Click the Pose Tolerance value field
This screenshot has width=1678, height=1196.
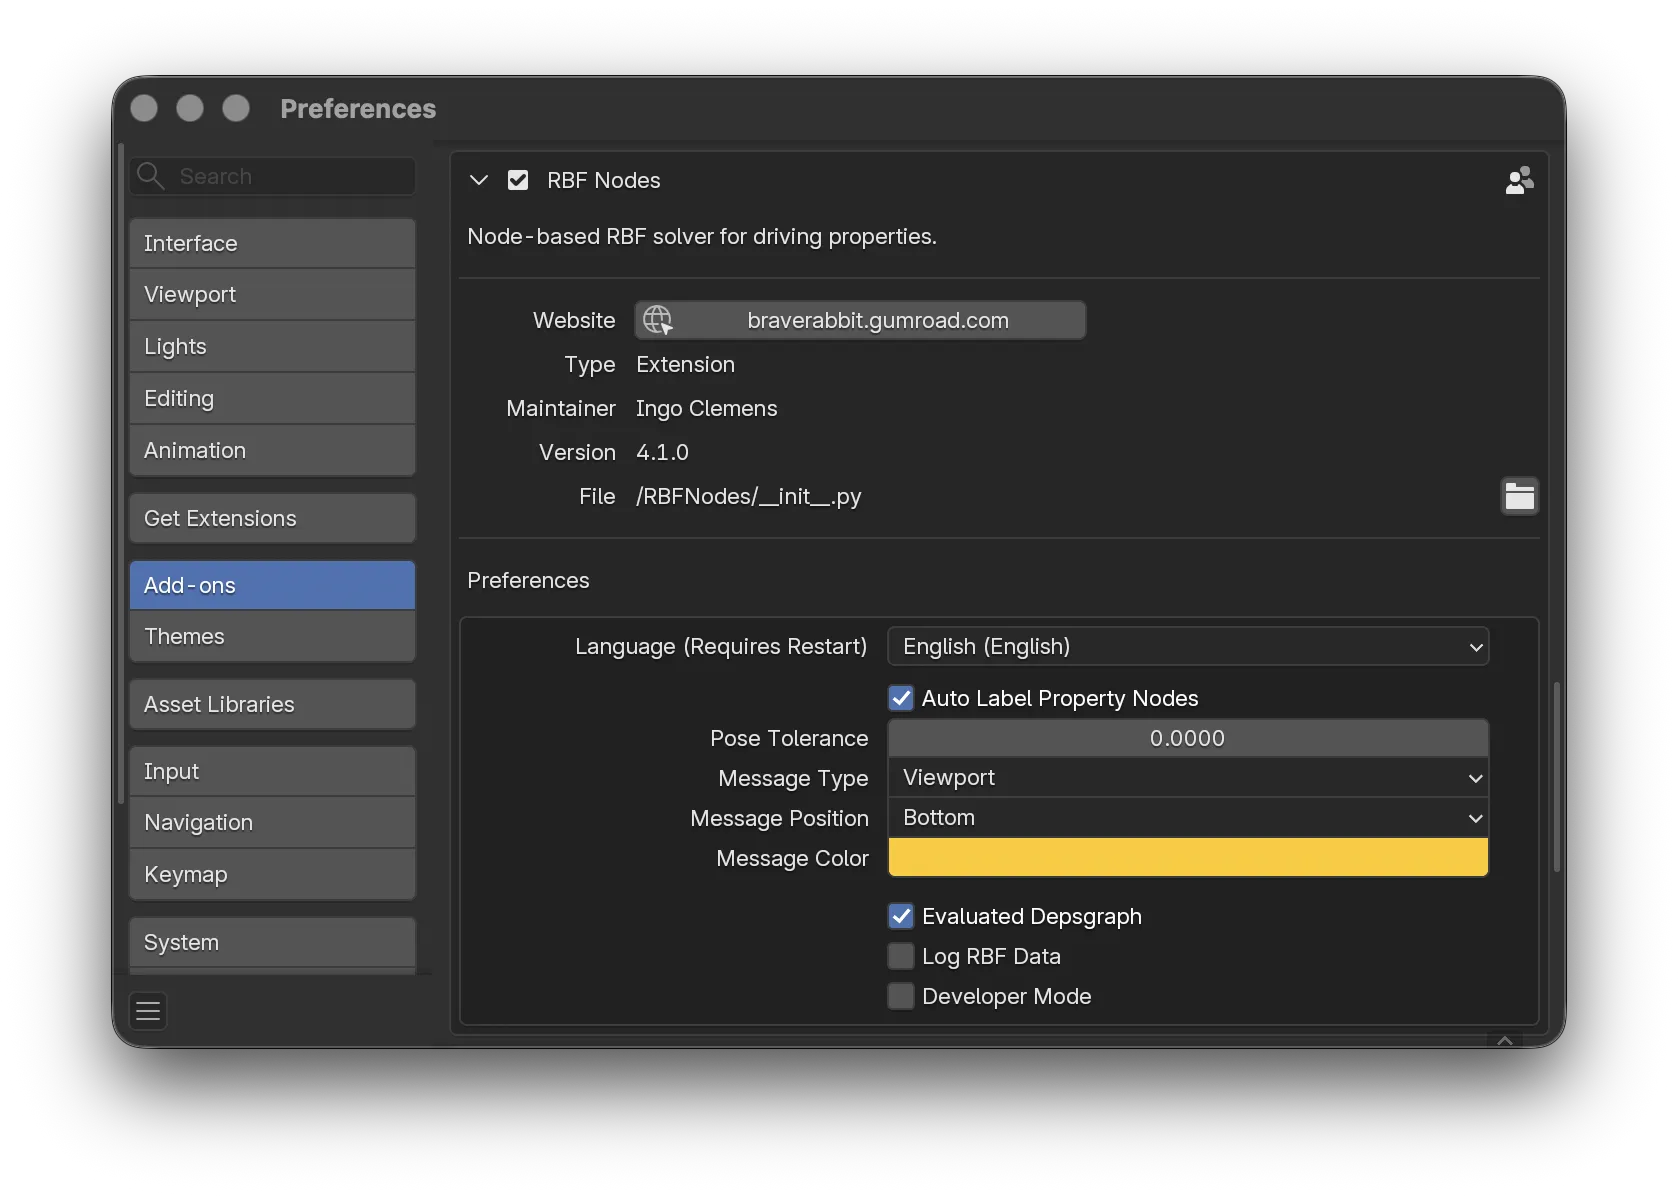click(x=1188, y=738)
